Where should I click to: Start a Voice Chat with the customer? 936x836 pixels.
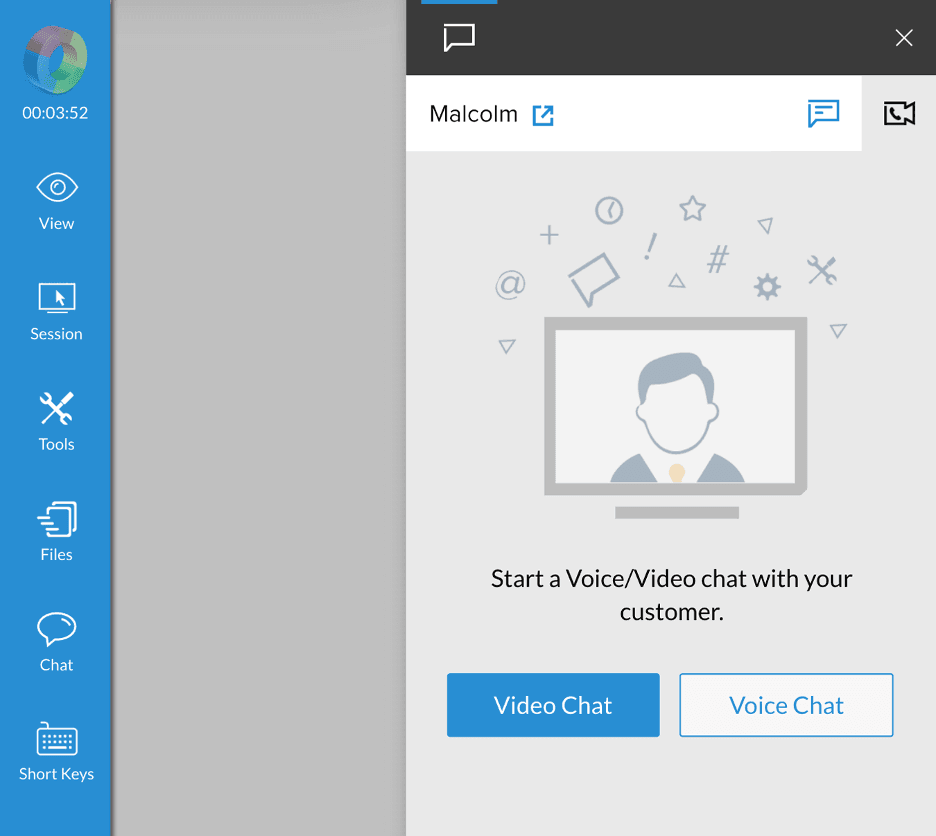786,705
